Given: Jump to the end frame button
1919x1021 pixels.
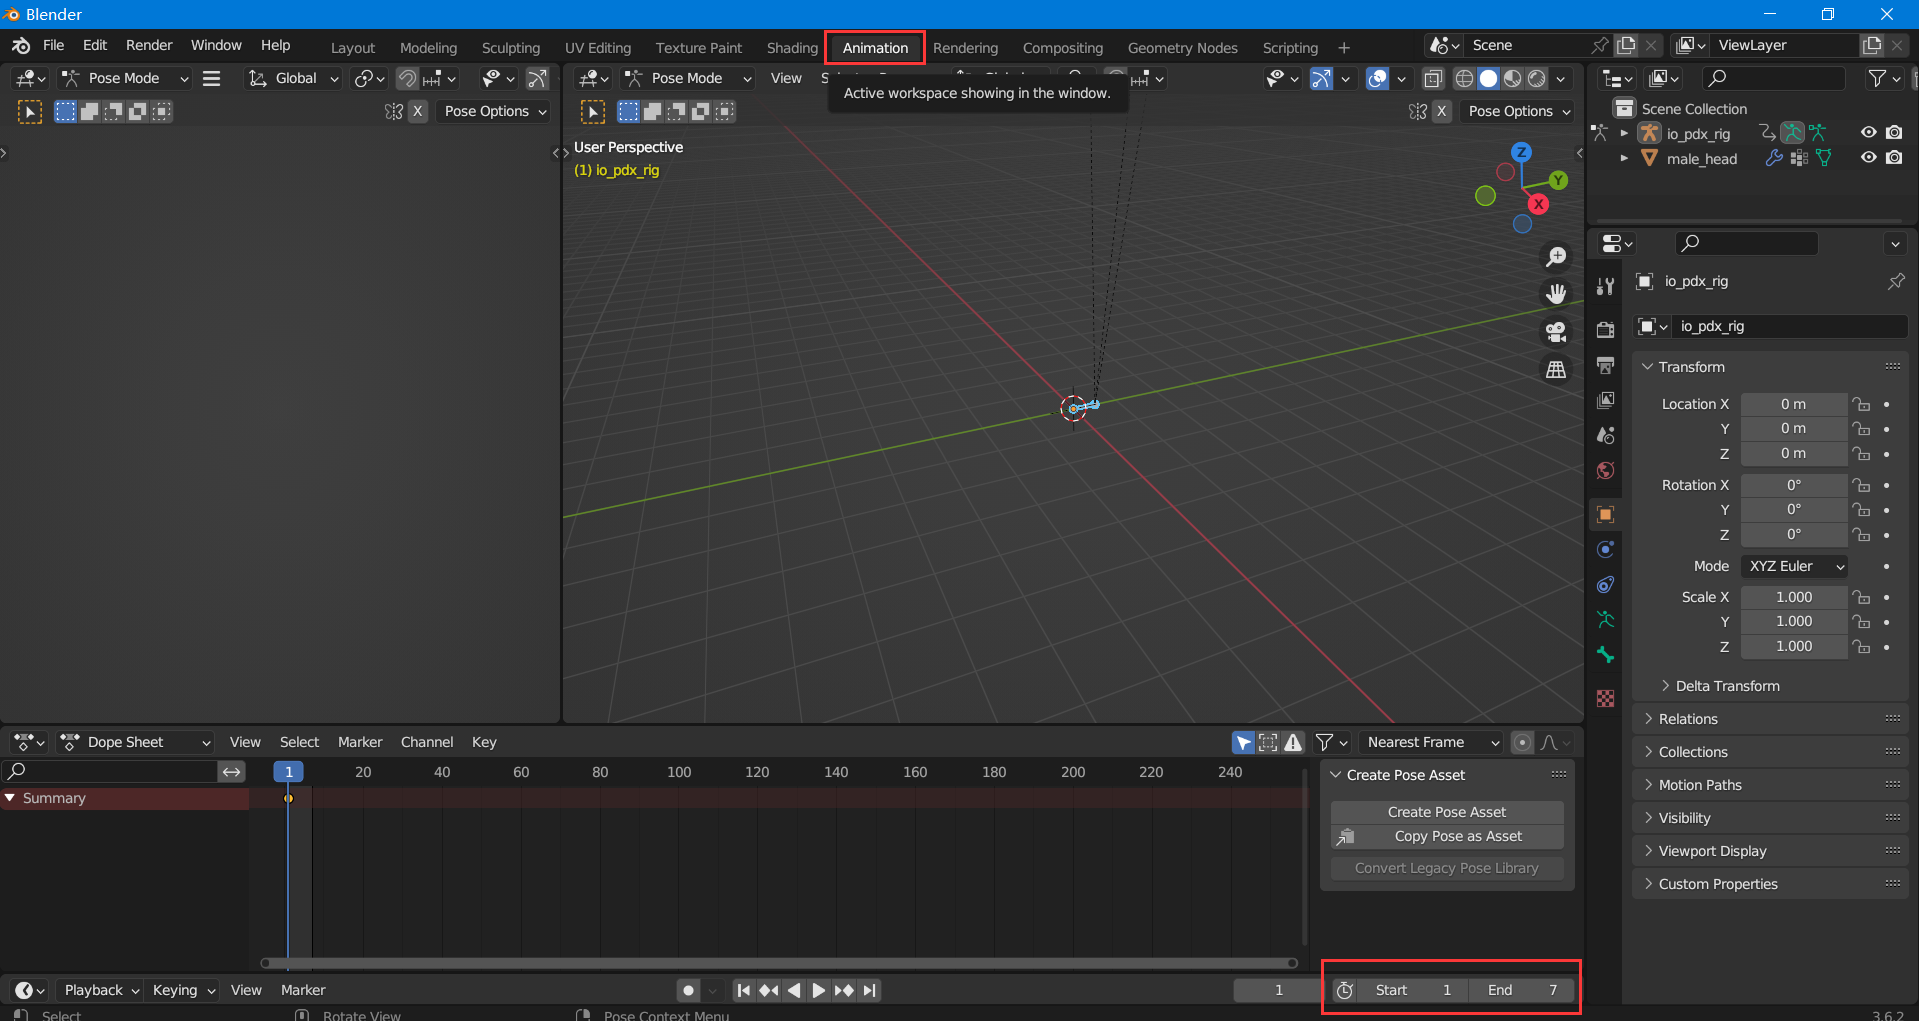Looking at the screenshot, I should pos(870,990).
